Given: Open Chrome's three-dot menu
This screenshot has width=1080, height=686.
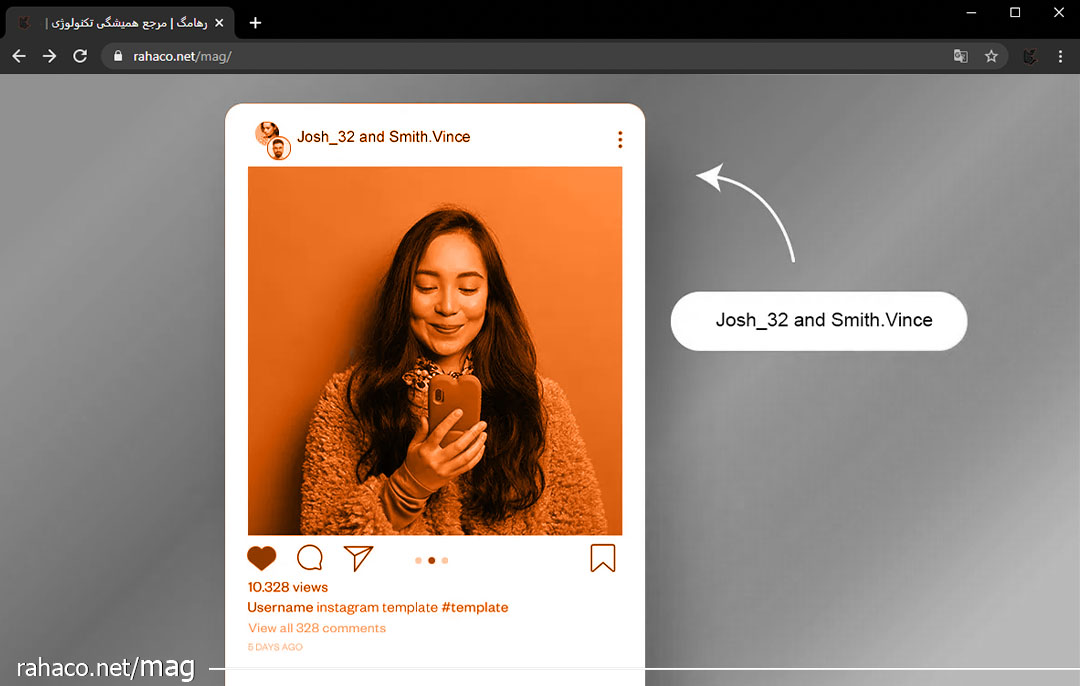Looking at the screenshot, I should [1061, 56].
